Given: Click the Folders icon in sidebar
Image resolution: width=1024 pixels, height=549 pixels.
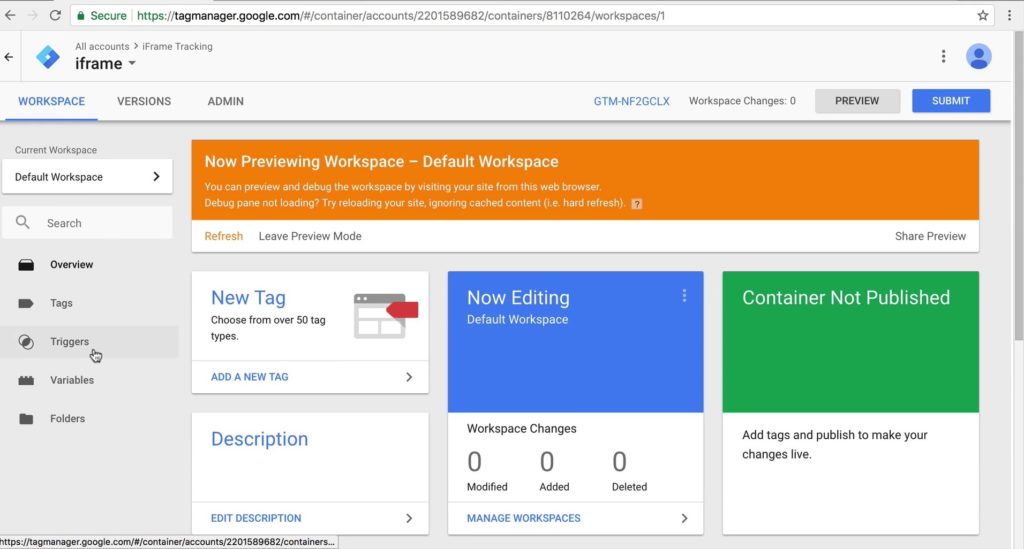Looking at the screenshot, I should tap(26, 418).
